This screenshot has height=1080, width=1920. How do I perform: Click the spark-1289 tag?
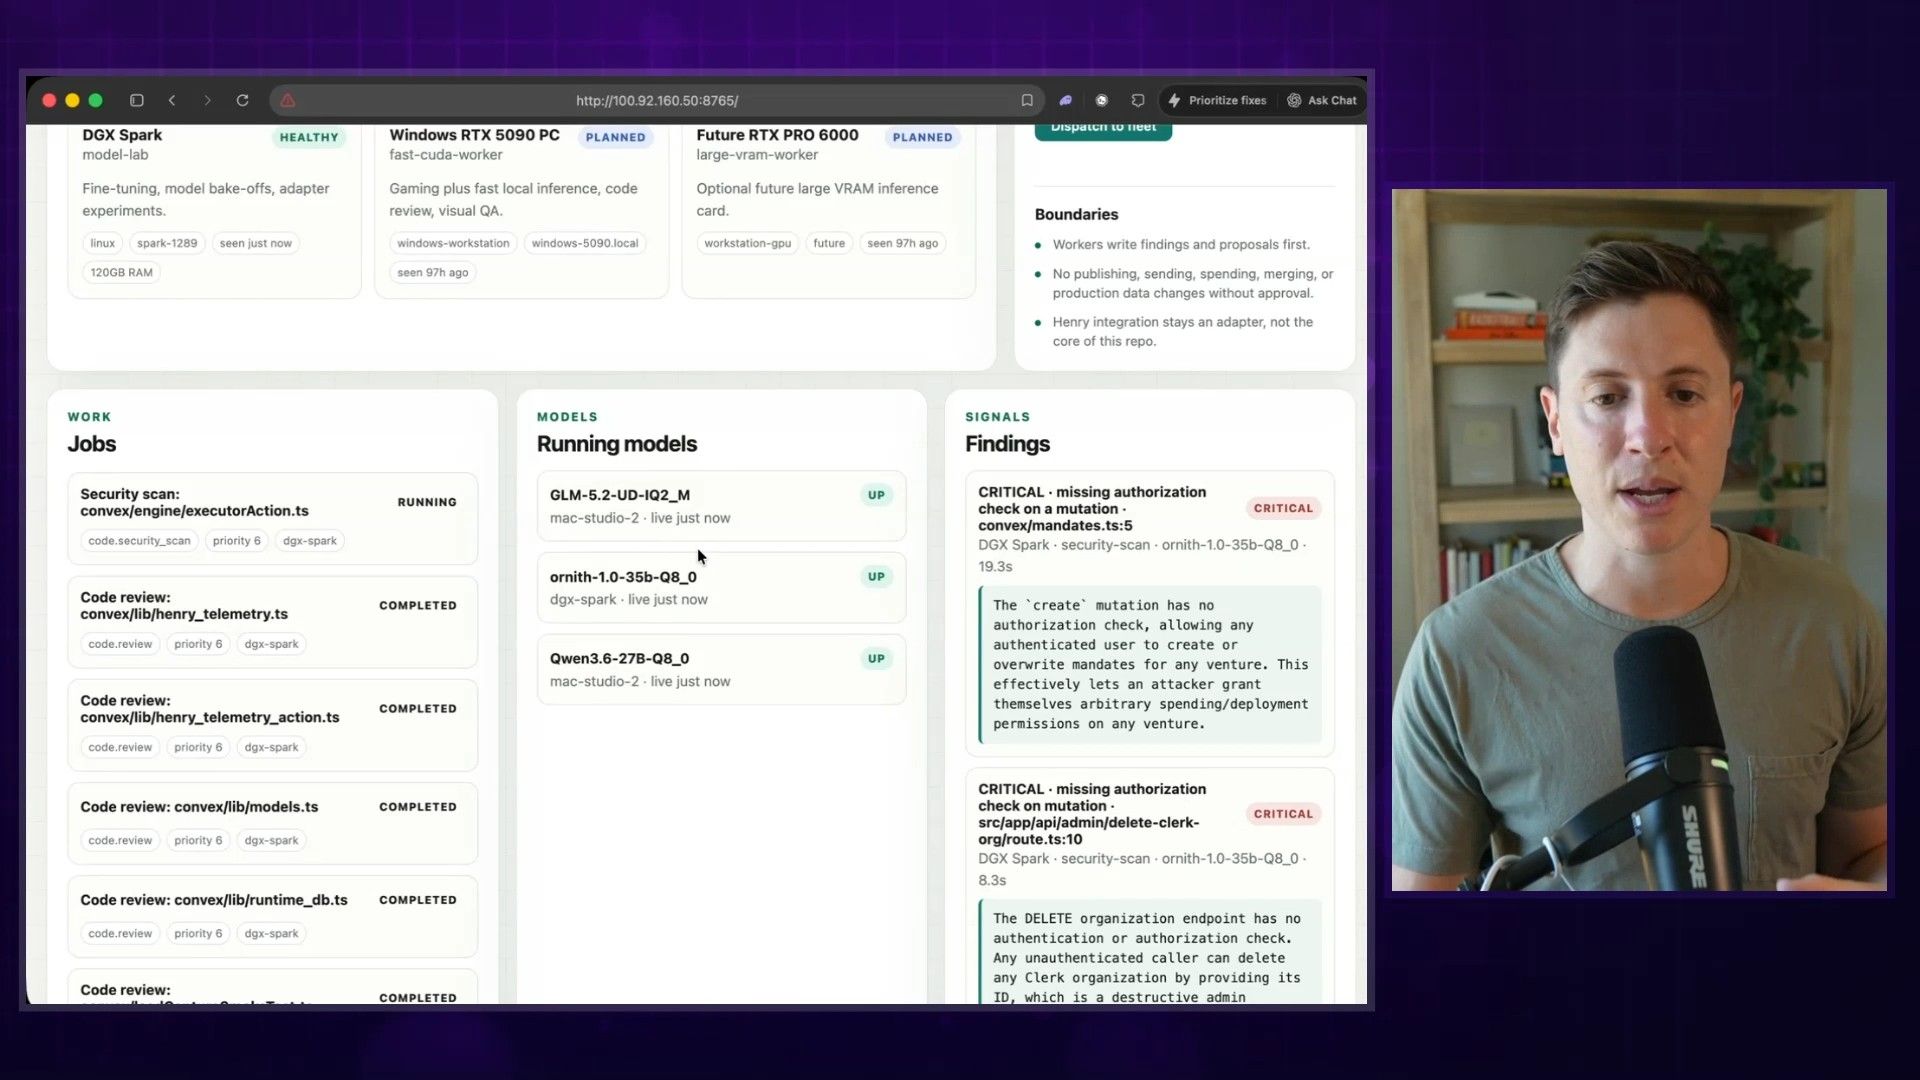167,243
